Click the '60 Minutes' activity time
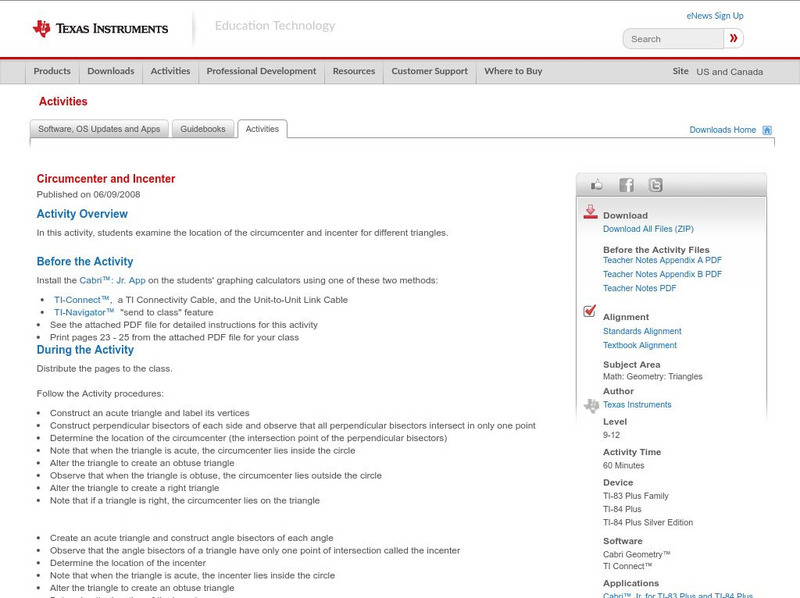This screenshot has width=800, height=598. [x=623, y=465]
